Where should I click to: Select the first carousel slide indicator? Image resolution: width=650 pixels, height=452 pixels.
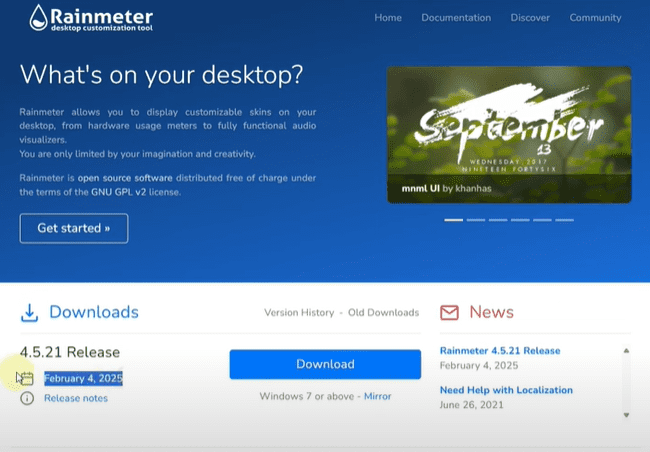tap(454, 219)
